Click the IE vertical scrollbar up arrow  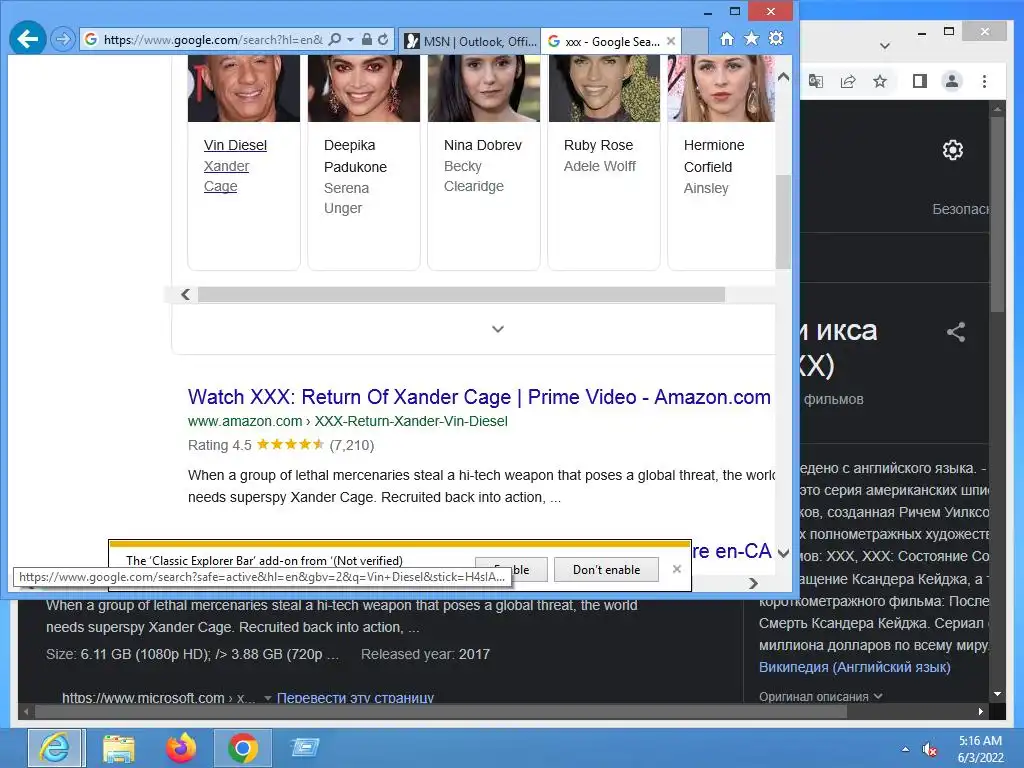784,77
